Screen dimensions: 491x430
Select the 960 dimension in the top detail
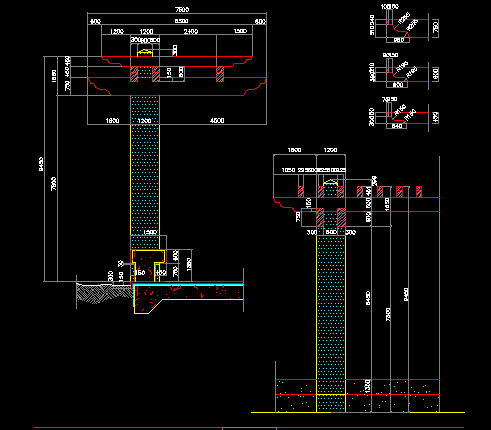399,40
